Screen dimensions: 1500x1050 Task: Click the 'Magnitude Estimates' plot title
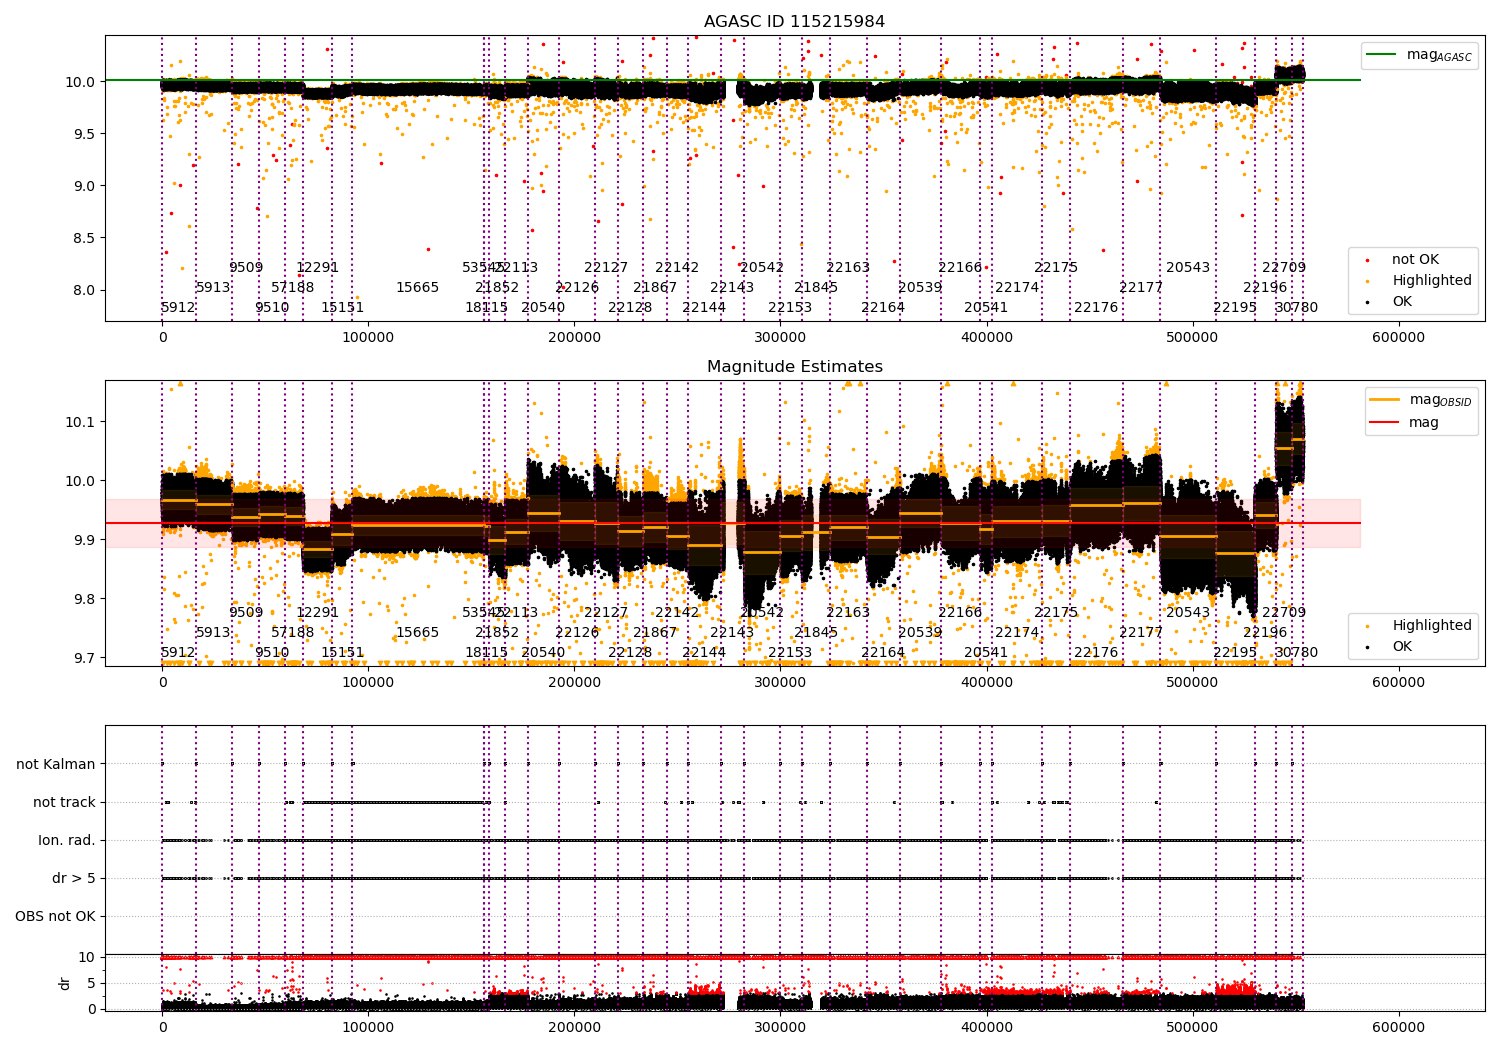[x=794, y=367]
